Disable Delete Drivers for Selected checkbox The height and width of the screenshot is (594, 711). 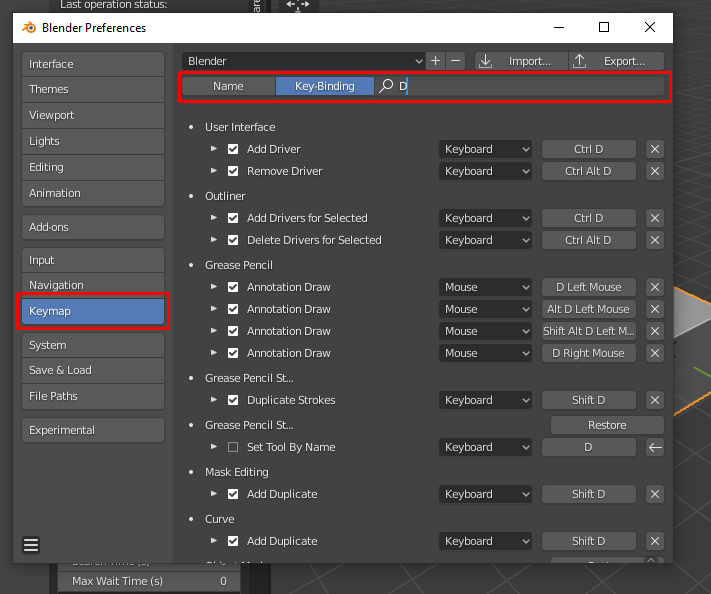point(233,240)
